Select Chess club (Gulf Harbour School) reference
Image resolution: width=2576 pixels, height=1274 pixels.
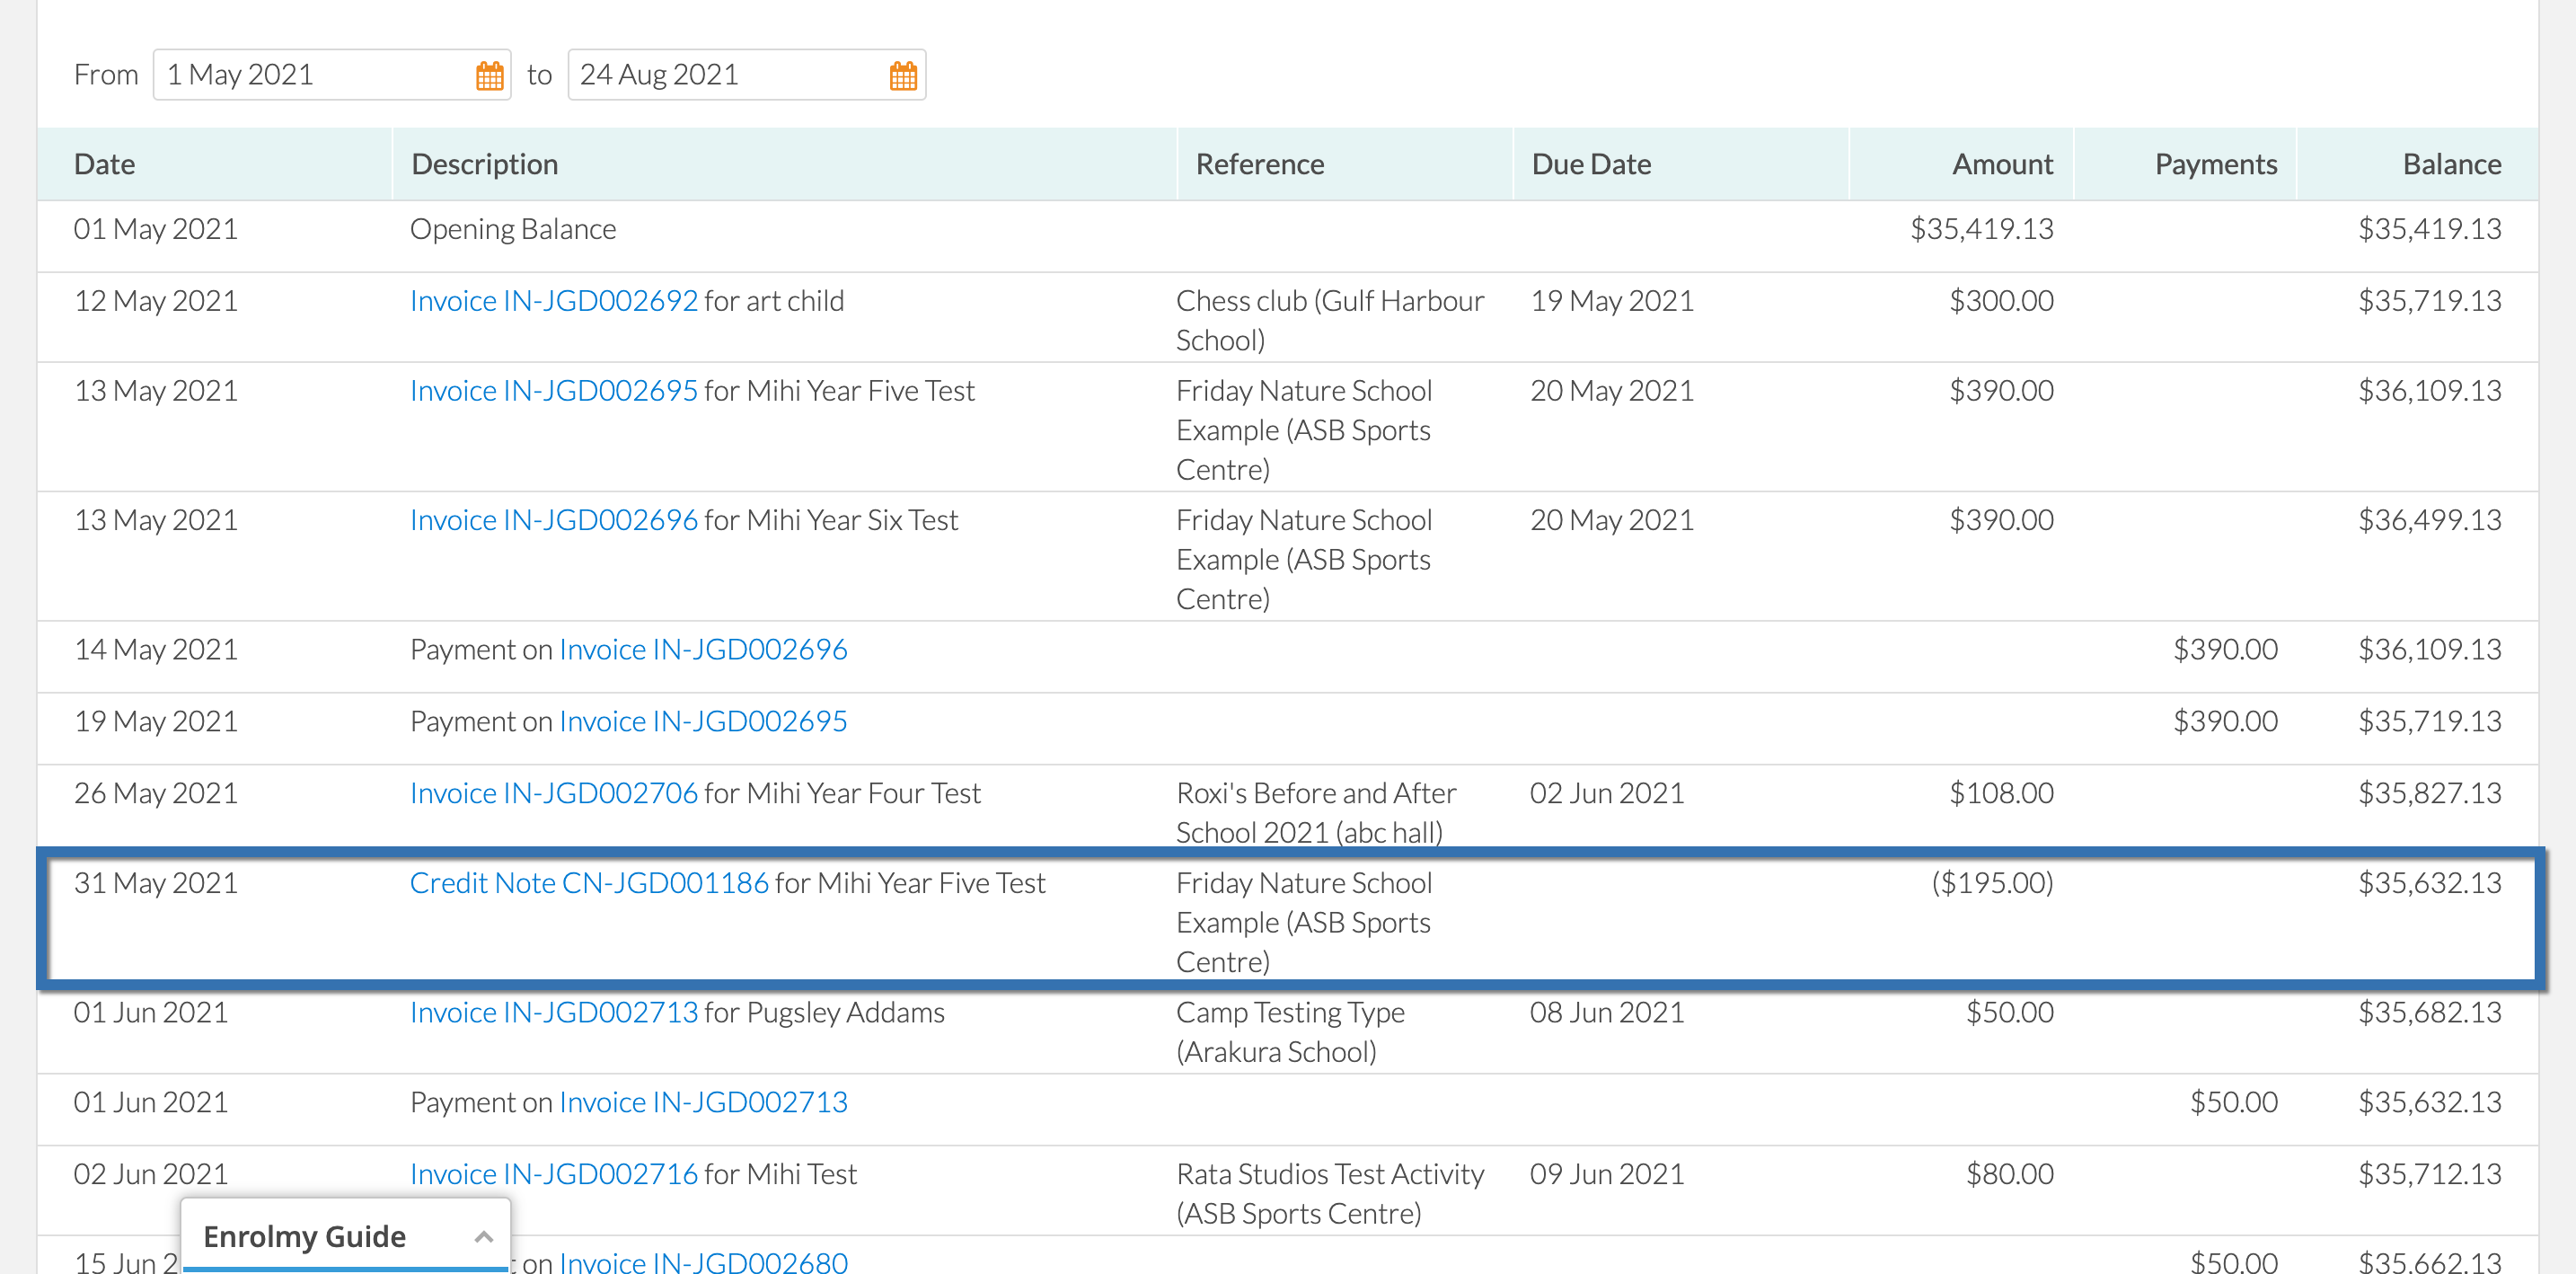click(1330, 321)
